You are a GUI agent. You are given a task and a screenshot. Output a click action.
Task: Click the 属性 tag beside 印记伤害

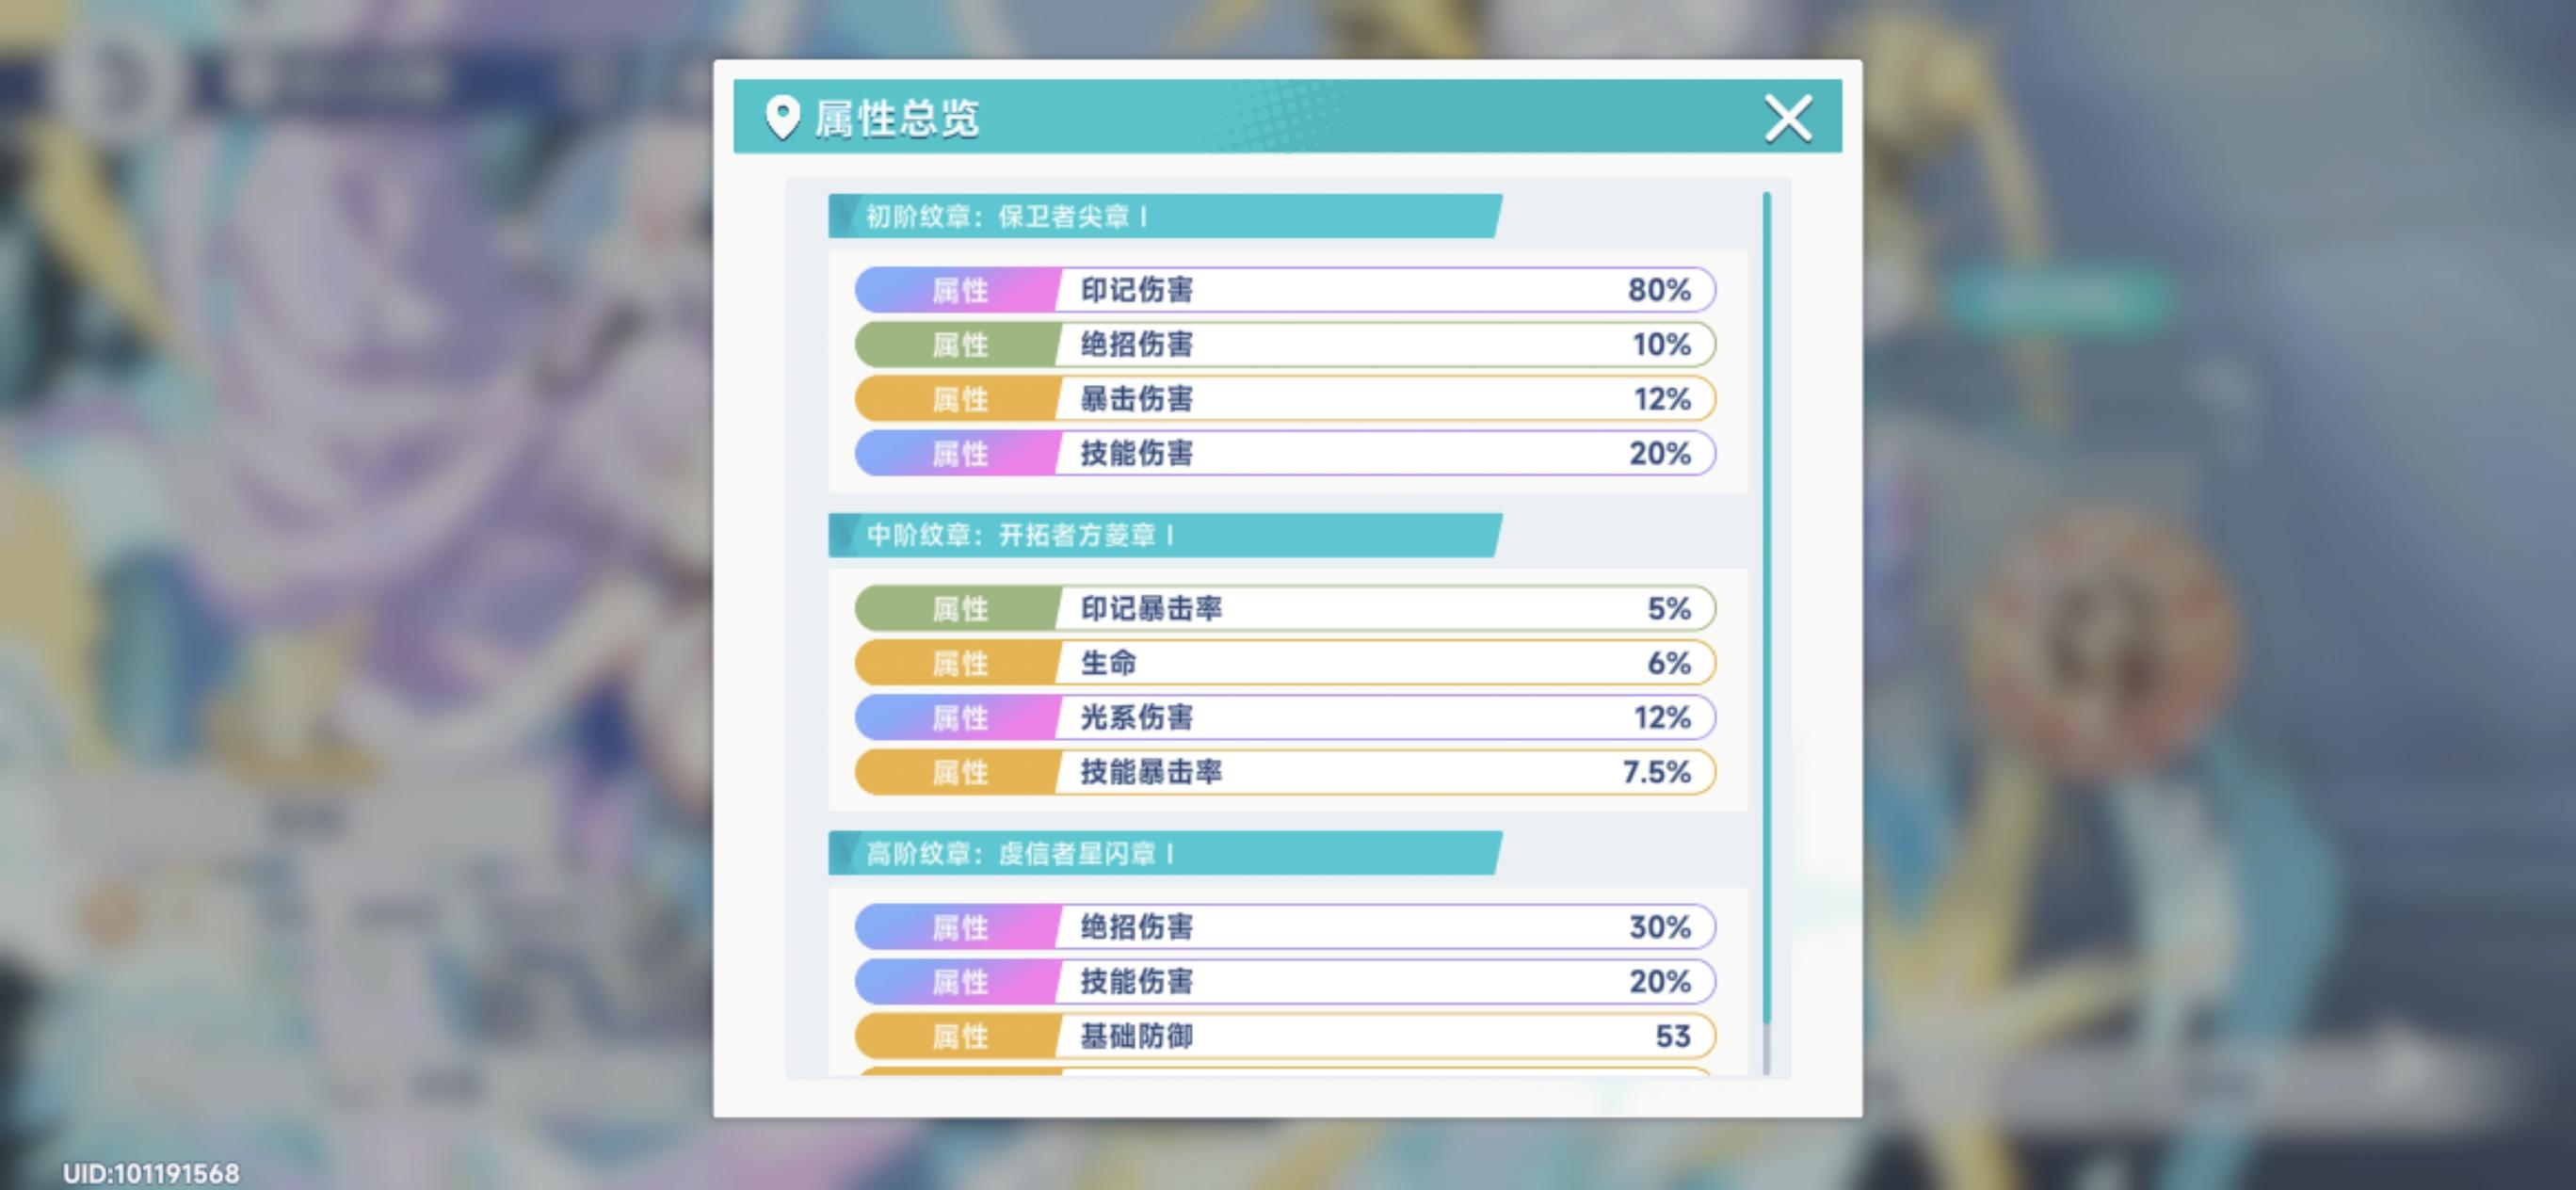pos(958,290)
